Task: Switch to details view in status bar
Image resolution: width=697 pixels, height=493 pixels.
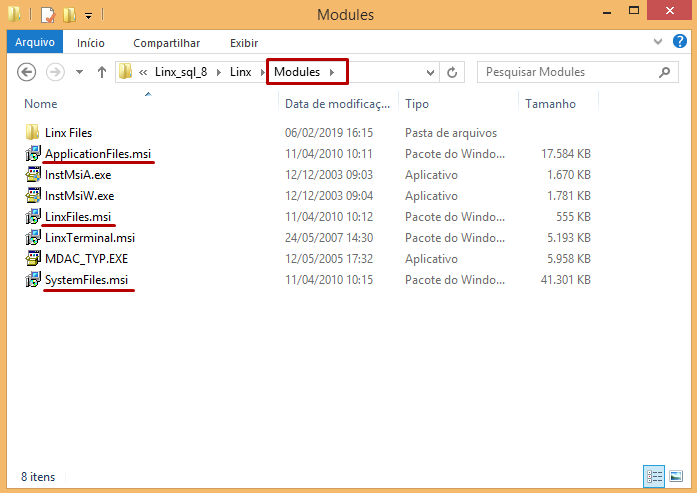Action: point(654,477)
